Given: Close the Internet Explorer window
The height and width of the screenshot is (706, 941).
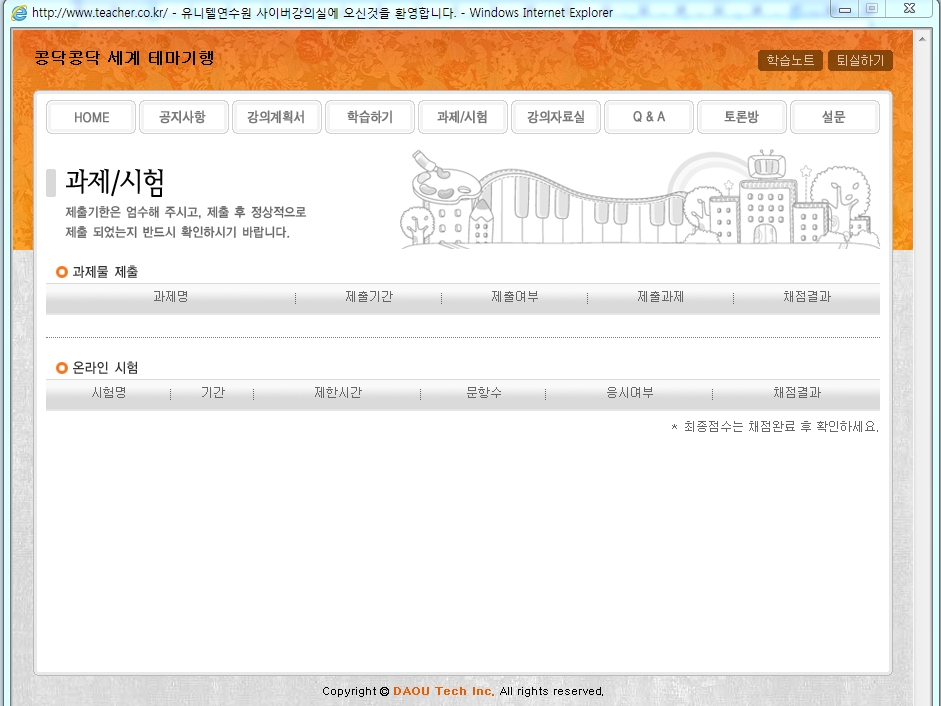Looking at the screenshot, I should (x=909, y=9).
